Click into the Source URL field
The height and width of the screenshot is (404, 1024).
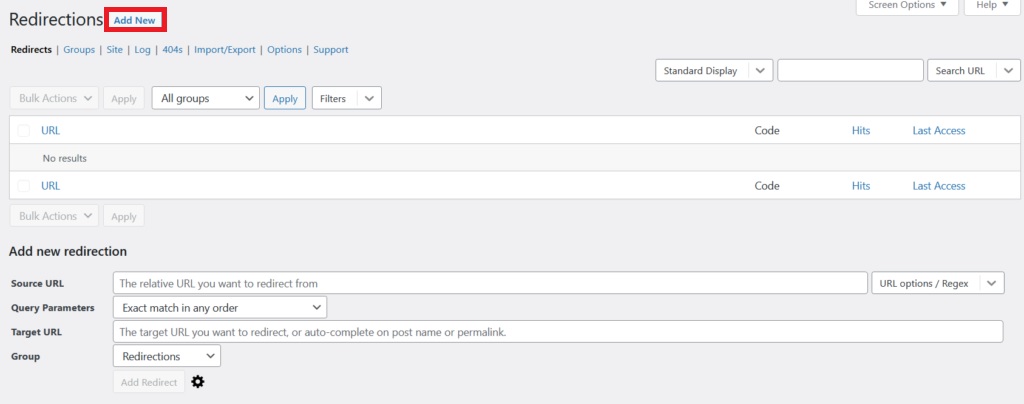tap(490, 283)
